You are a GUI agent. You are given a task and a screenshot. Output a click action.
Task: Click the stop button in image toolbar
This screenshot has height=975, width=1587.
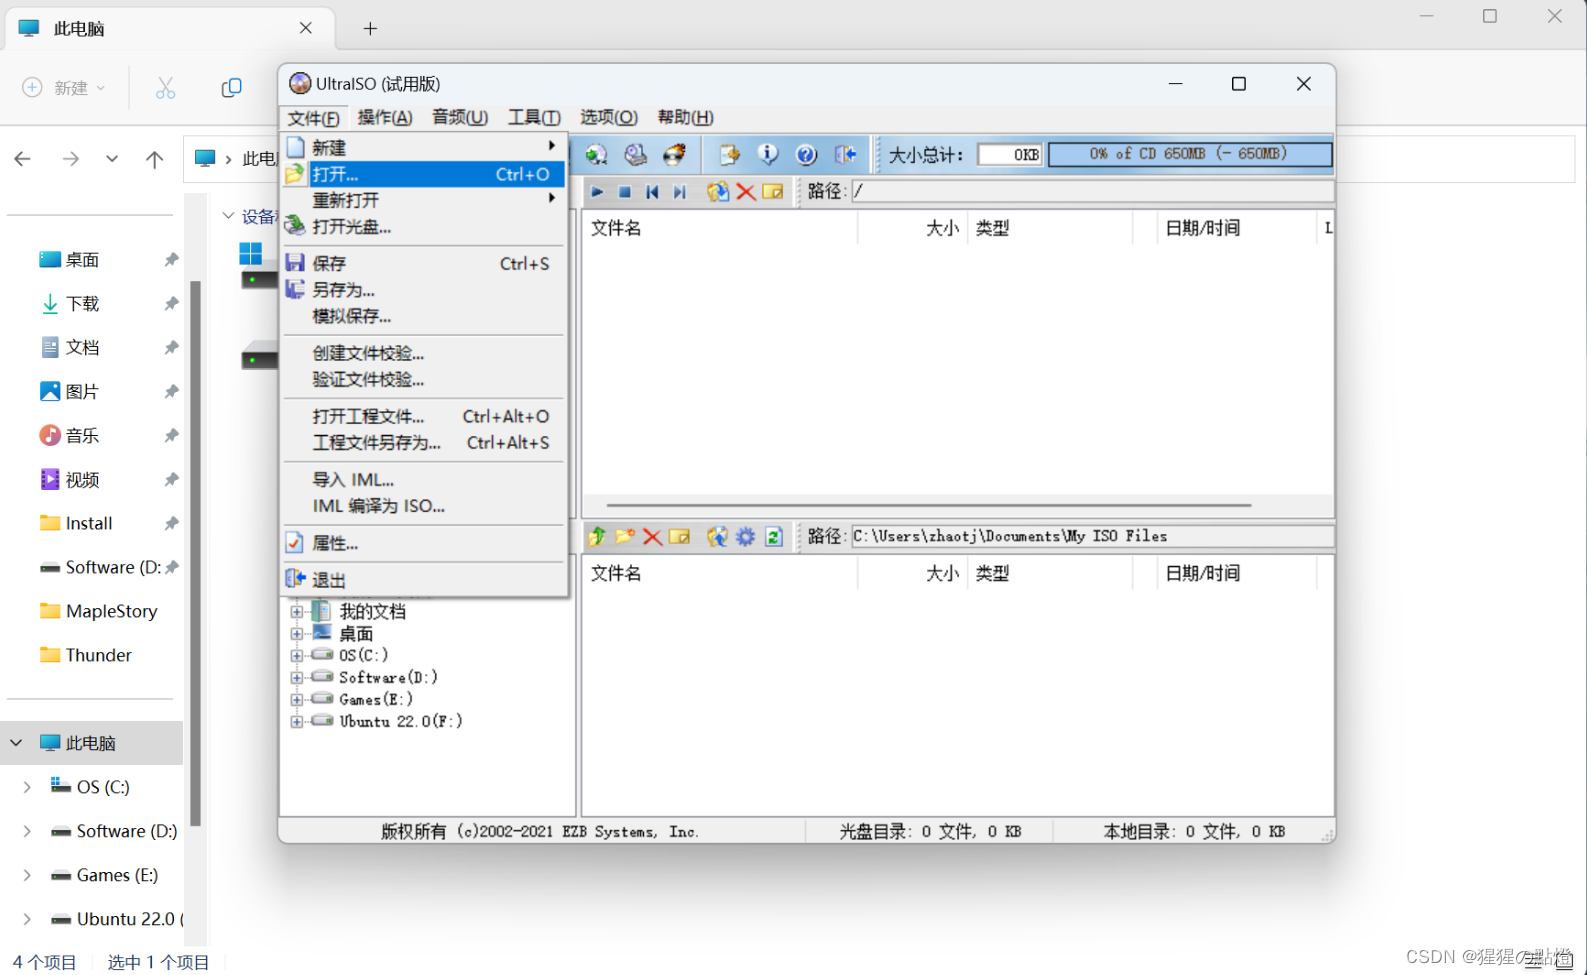[x=625, y=192]
